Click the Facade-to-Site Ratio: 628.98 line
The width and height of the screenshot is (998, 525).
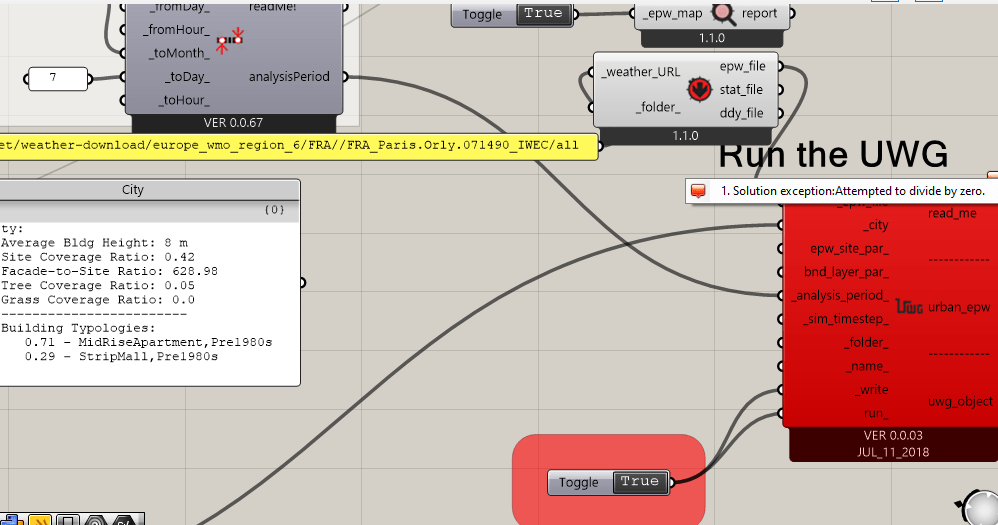pyautogui.click(x=109, y=271)
